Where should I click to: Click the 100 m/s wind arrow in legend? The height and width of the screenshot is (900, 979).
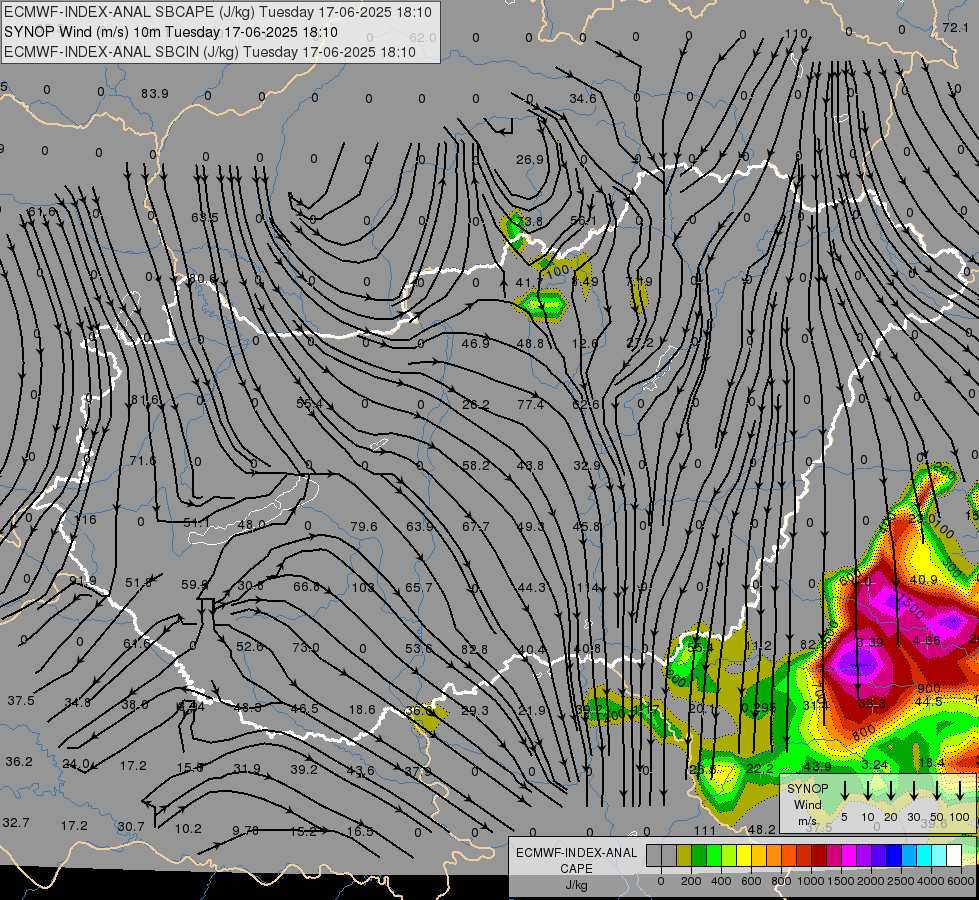(x=960, y=791)
